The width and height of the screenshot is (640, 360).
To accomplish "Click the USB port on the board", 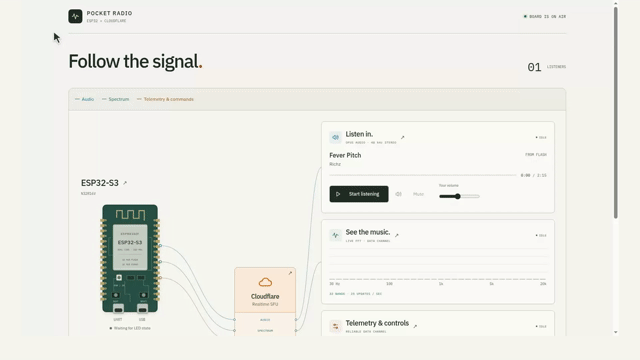I will coord(142,309).
